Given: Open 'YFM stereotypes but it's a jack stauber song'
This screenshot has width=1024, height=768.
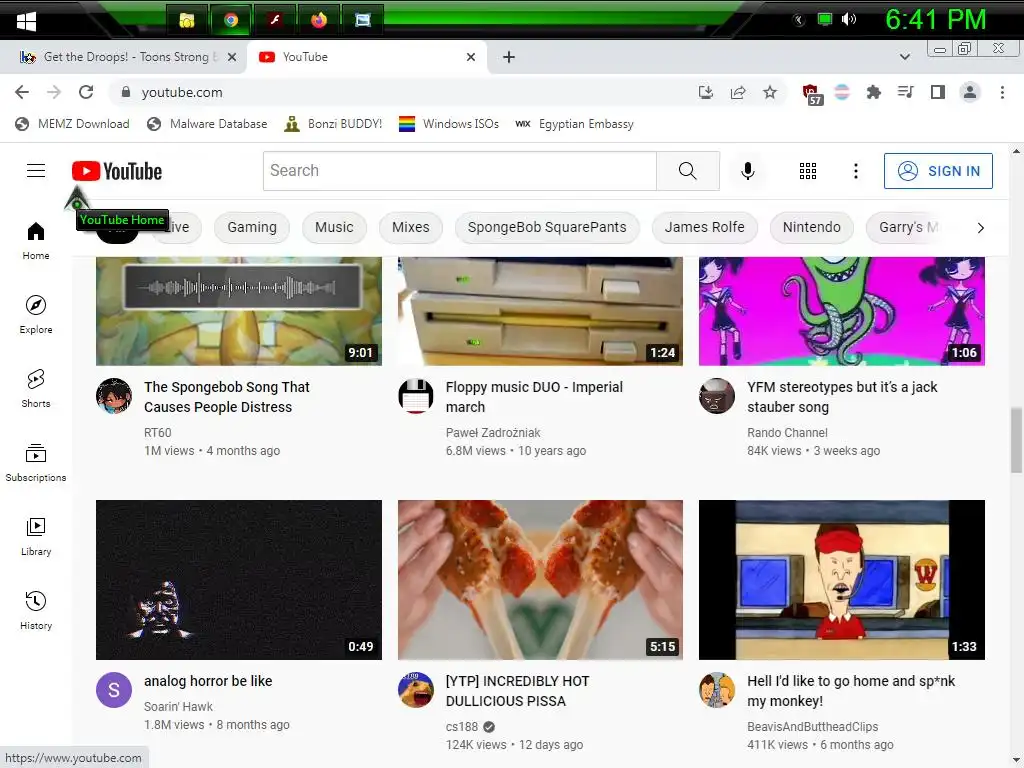Looking at the screenshot, I should click(842, 397).
